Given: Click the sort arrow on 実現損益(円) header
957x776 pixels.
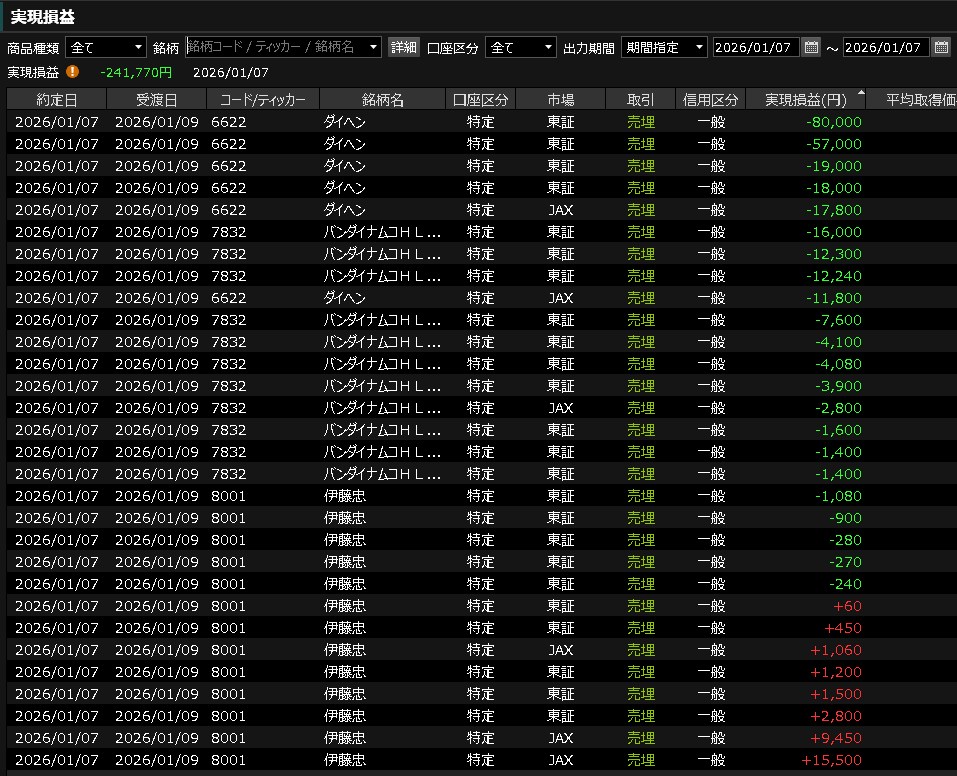Looking at the screenshot, I should 861,93.
